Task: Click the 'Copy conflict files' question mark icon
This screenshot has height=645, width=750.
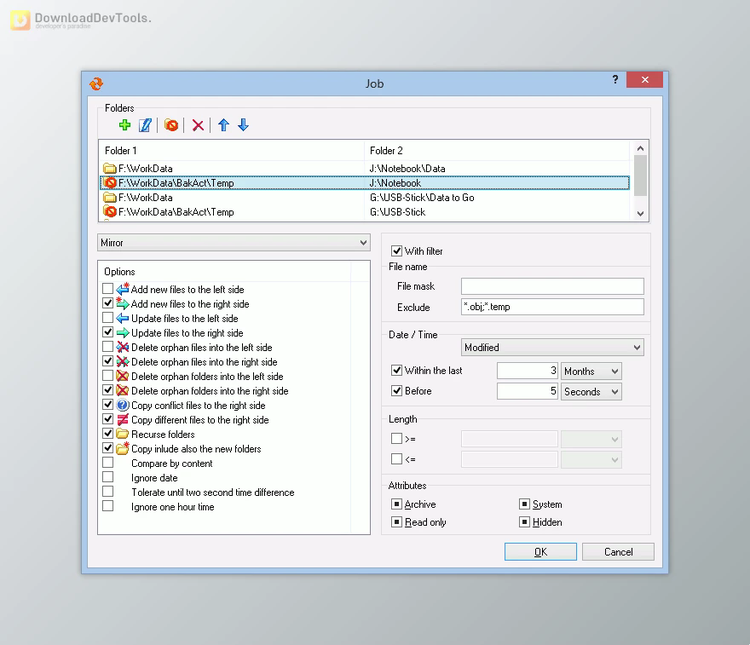Action: click(123, 405)
